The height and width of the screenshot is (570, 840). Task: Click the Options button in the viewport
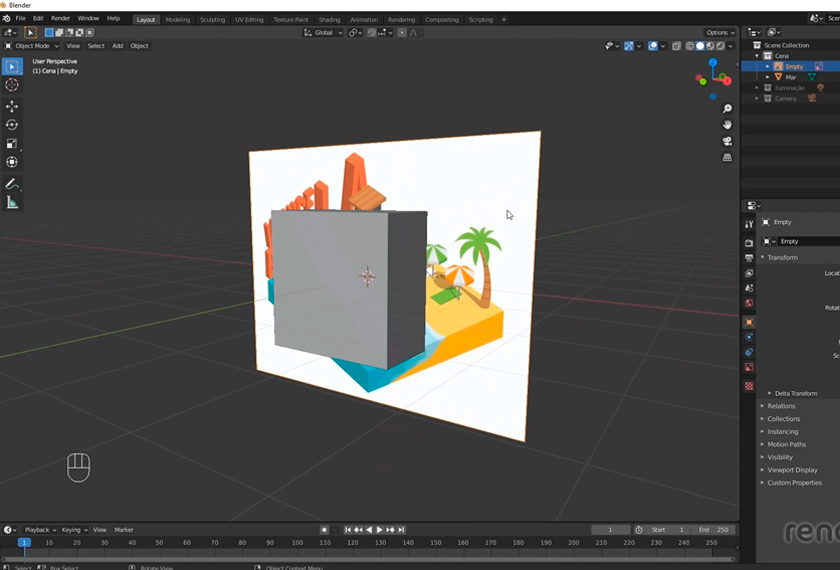[x=721, y=33]
